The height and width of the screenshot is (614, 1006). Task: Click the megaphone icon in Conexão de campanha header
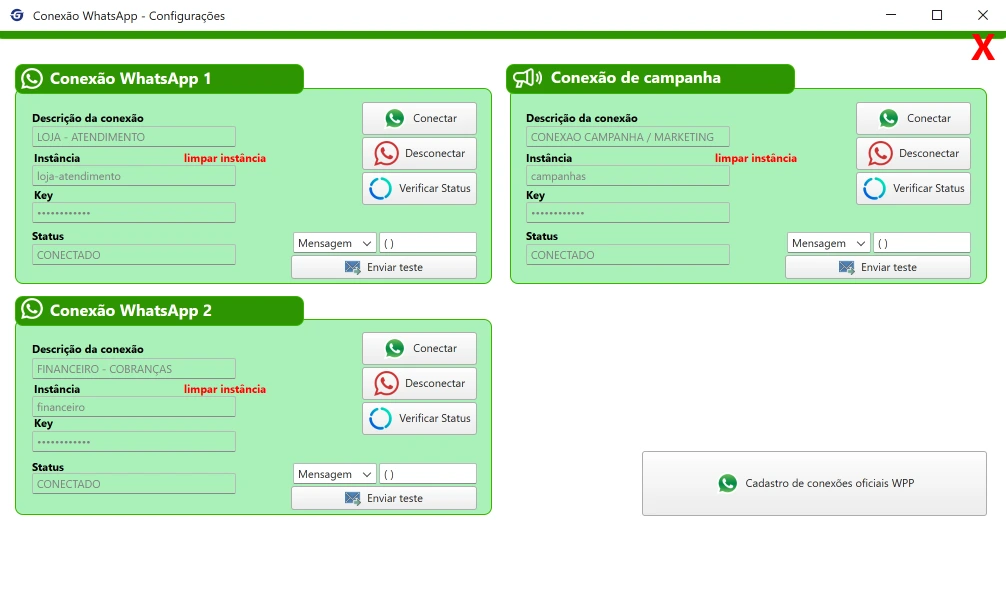527,78
